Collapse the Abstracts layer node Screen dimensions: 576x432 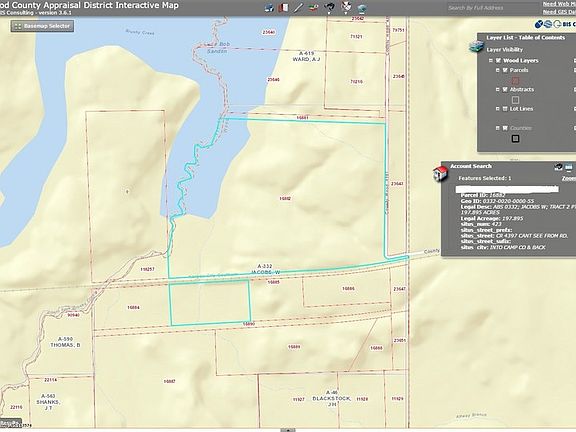coord(498,89)
